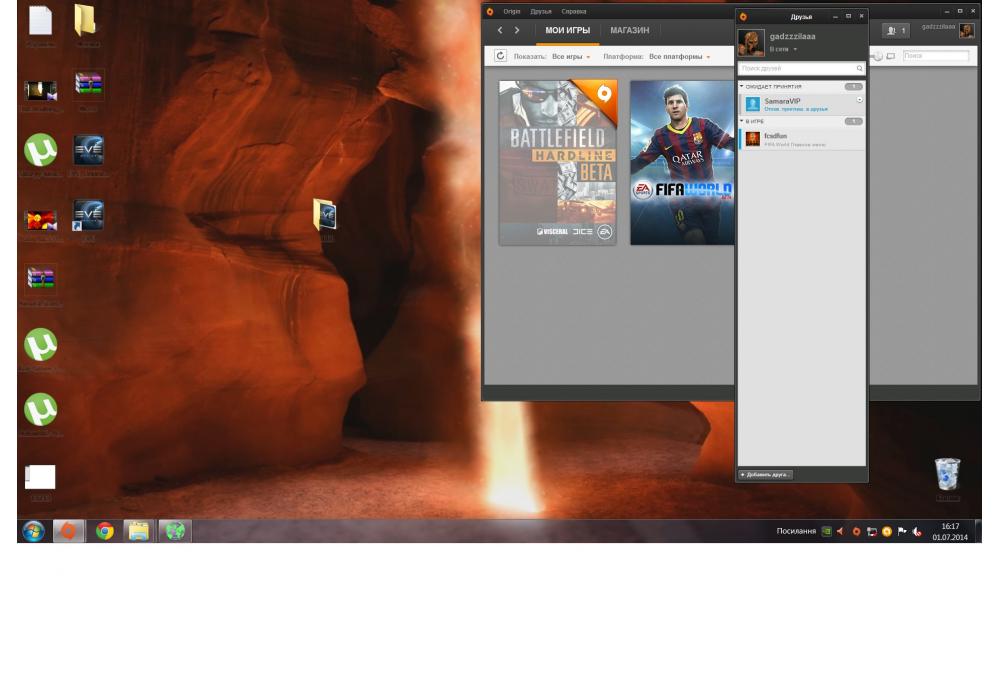Click SamaraVIP's avatar icon
The height and width of the screenshot is (700, 1000).
click(753, 104)
